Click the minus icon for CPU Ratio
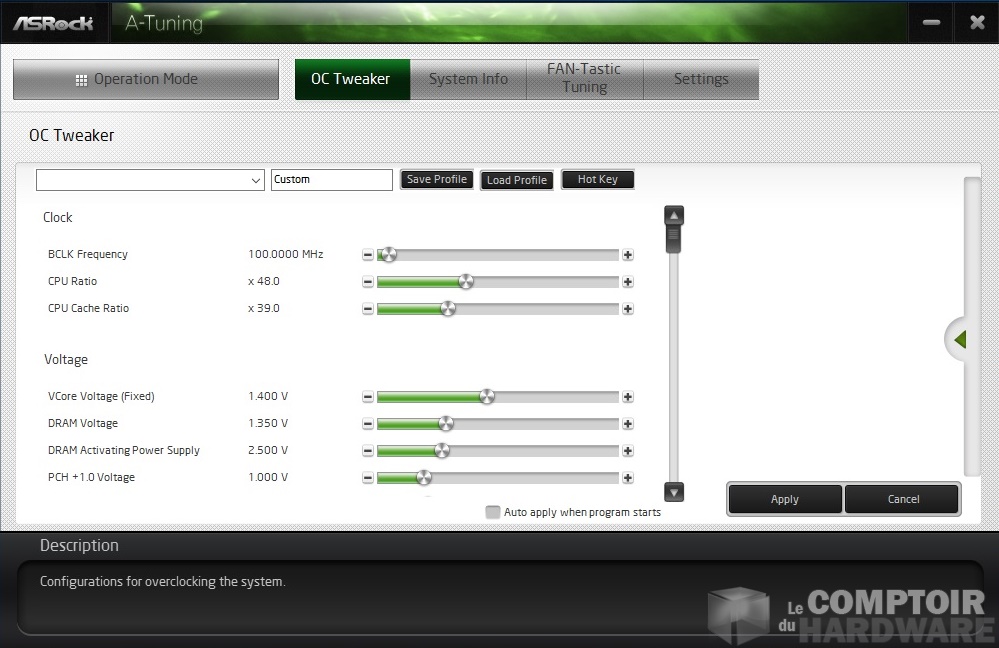The height and width of the screenshot is (648, 999). coord(368,282)
